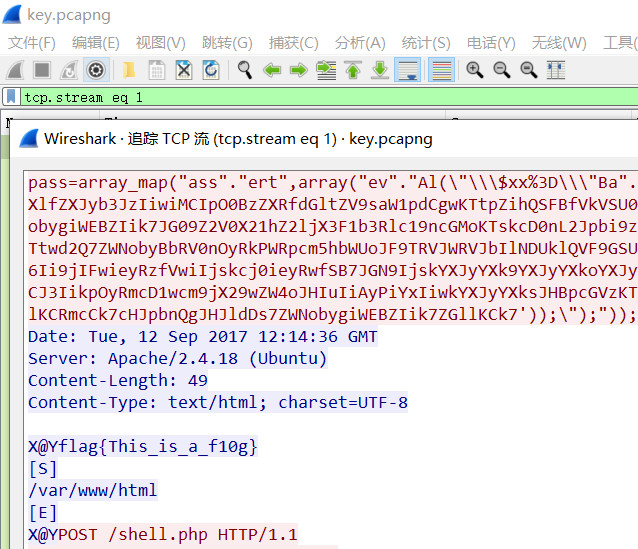638x549 pixels.
Task: Toggle auto-scroll during live capture
Action: [x=408, y=70]
